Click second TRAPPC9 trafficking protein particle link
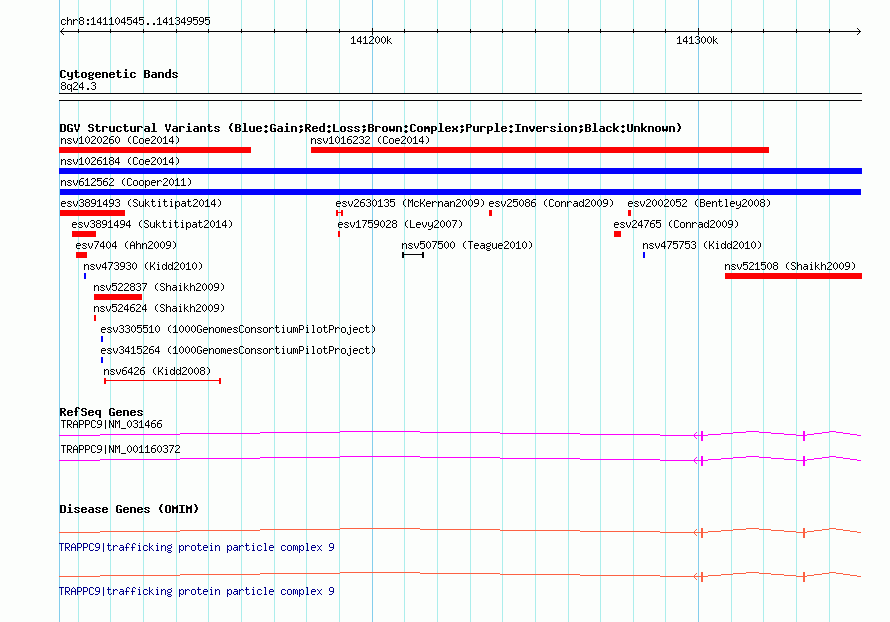Image resolution: width=890 pixels, height=622 pixels. [x=197, y=591]
